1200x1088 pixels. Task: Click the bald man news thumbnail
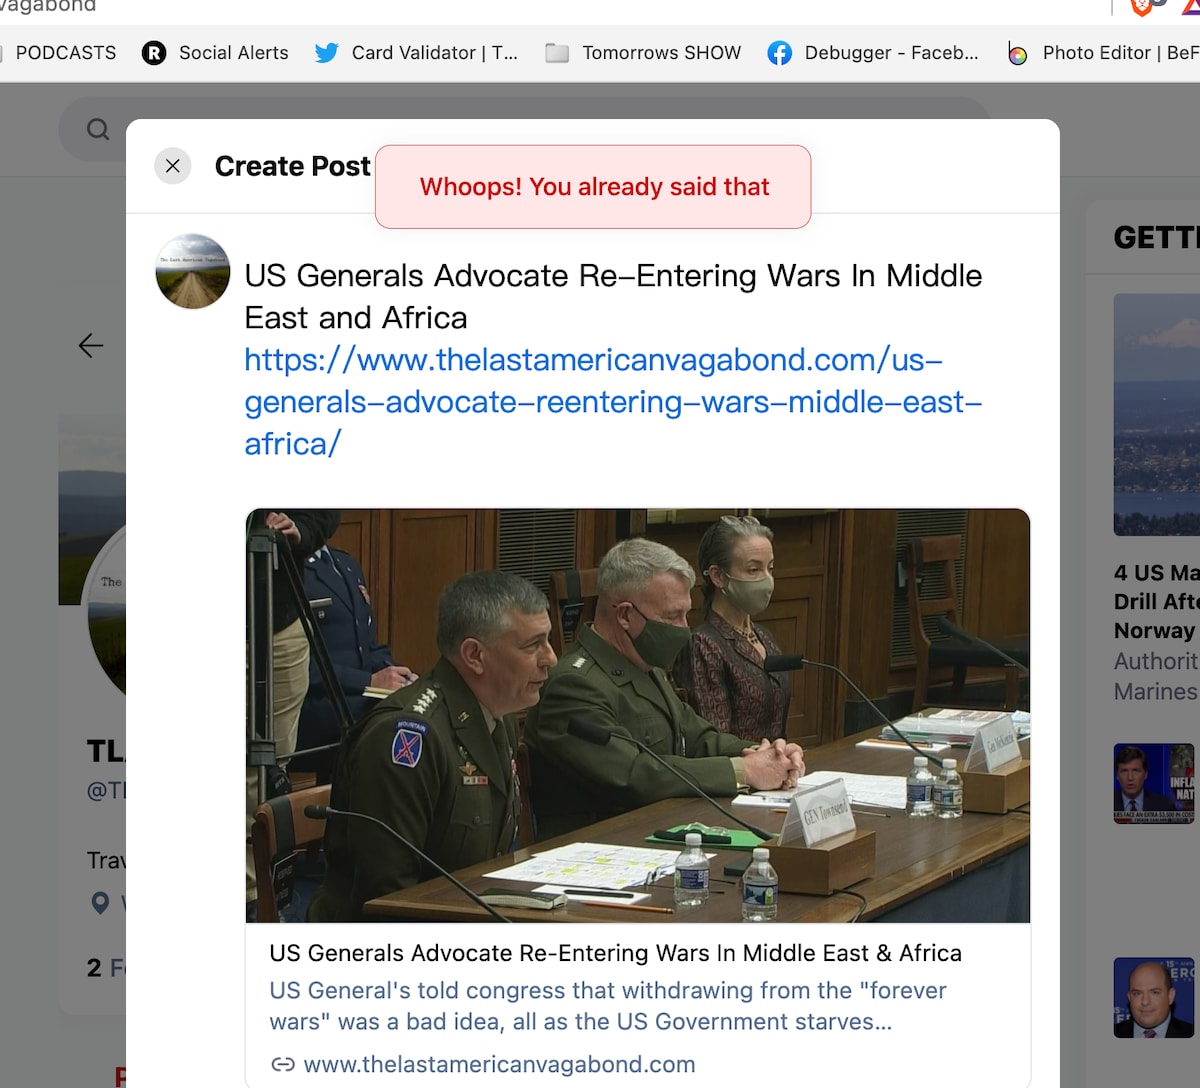tap(1154, 998)
